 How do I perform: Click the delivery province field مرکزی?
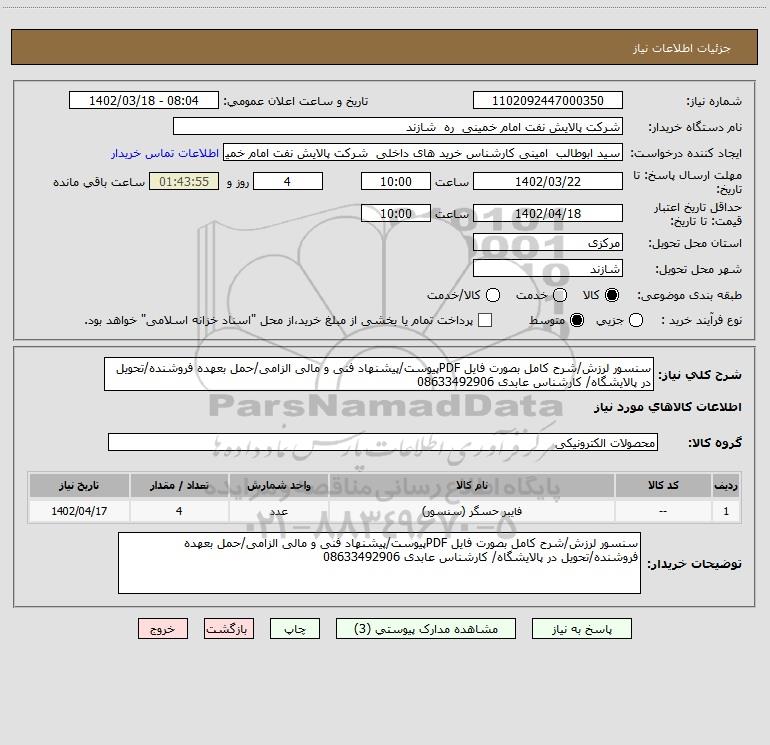(548, 242)
